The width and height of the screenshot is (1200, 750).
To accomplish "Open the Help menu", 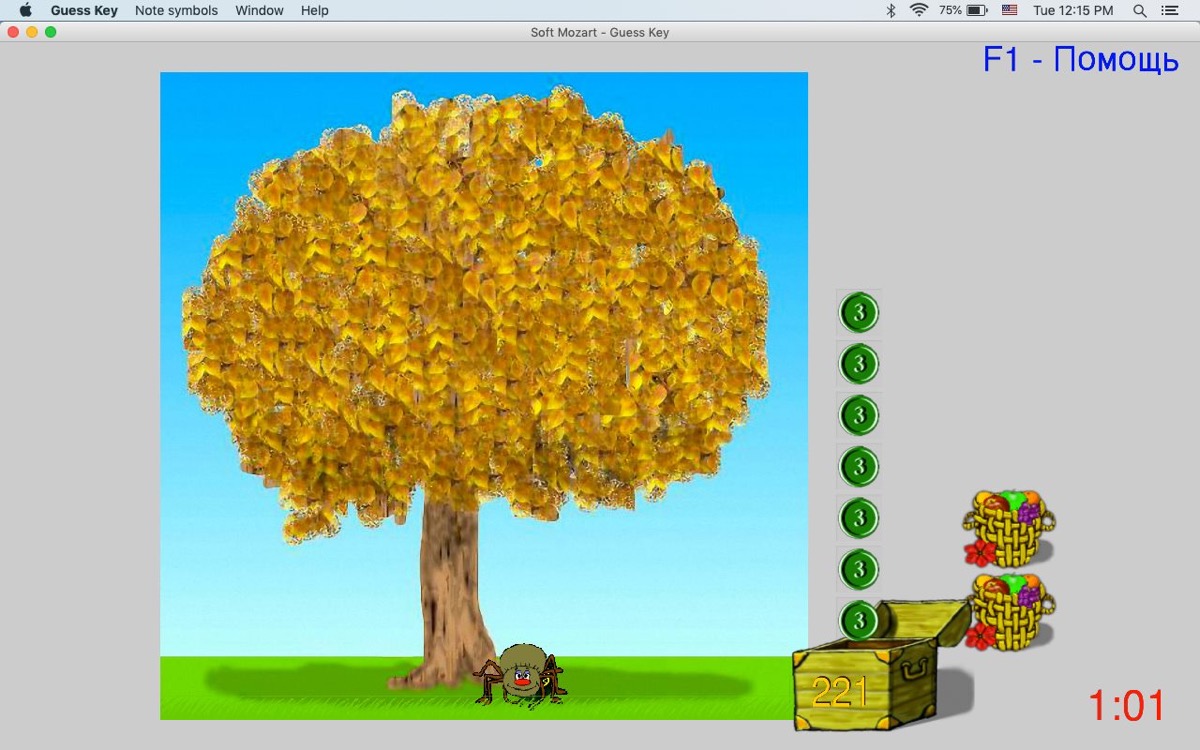I will tap(314, 10).
